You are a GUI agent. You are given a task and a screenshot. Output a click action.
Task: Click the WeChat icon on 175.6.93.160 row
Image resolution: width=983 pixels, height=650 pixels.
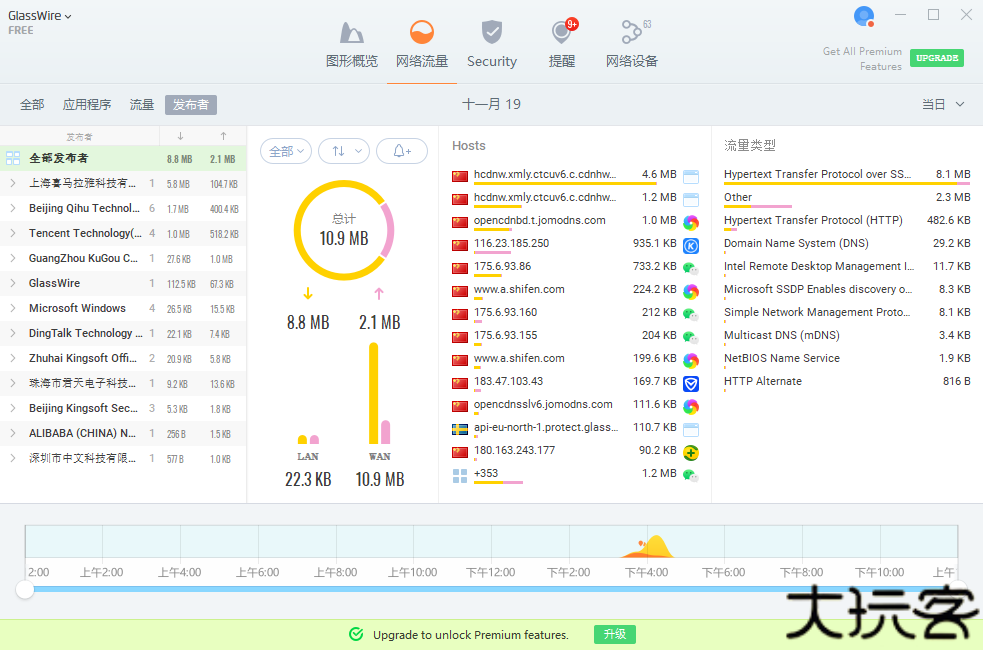pos(691,315)
